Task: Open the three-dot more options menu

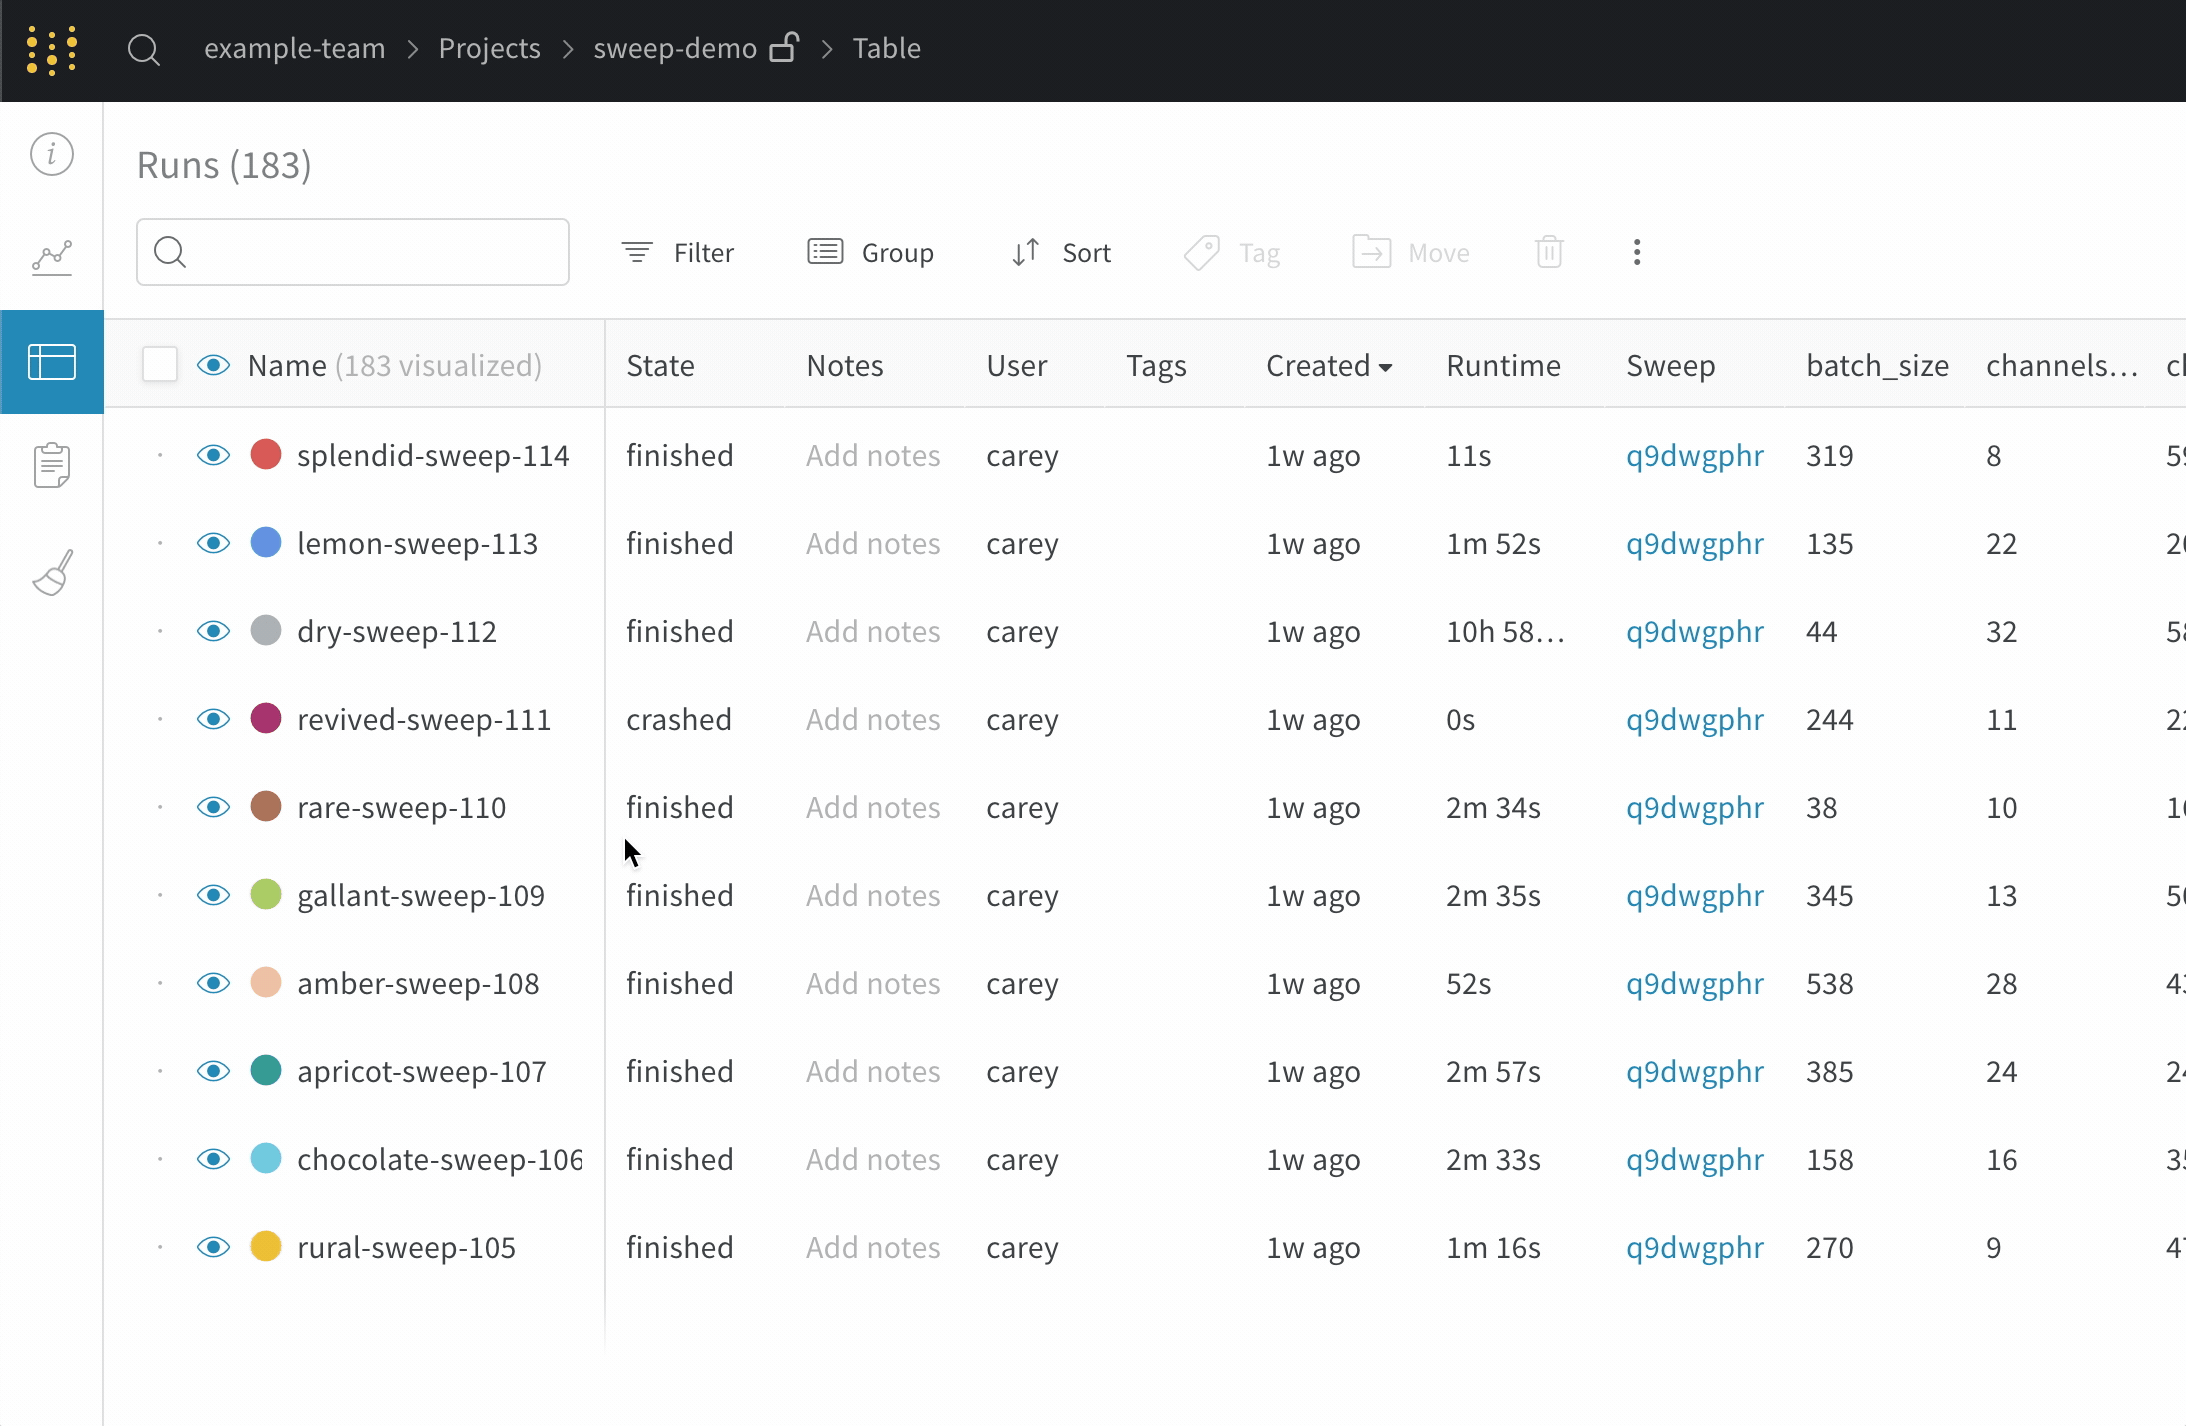Action: click(x=1637, y=252)
